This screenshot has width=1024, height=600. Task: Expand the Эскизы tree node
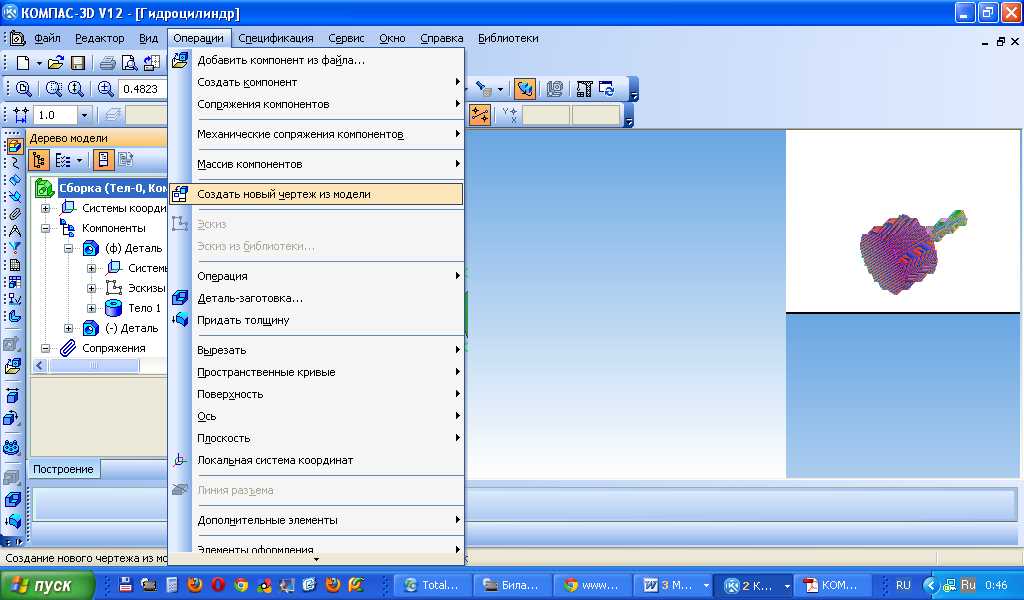point(91,288)
